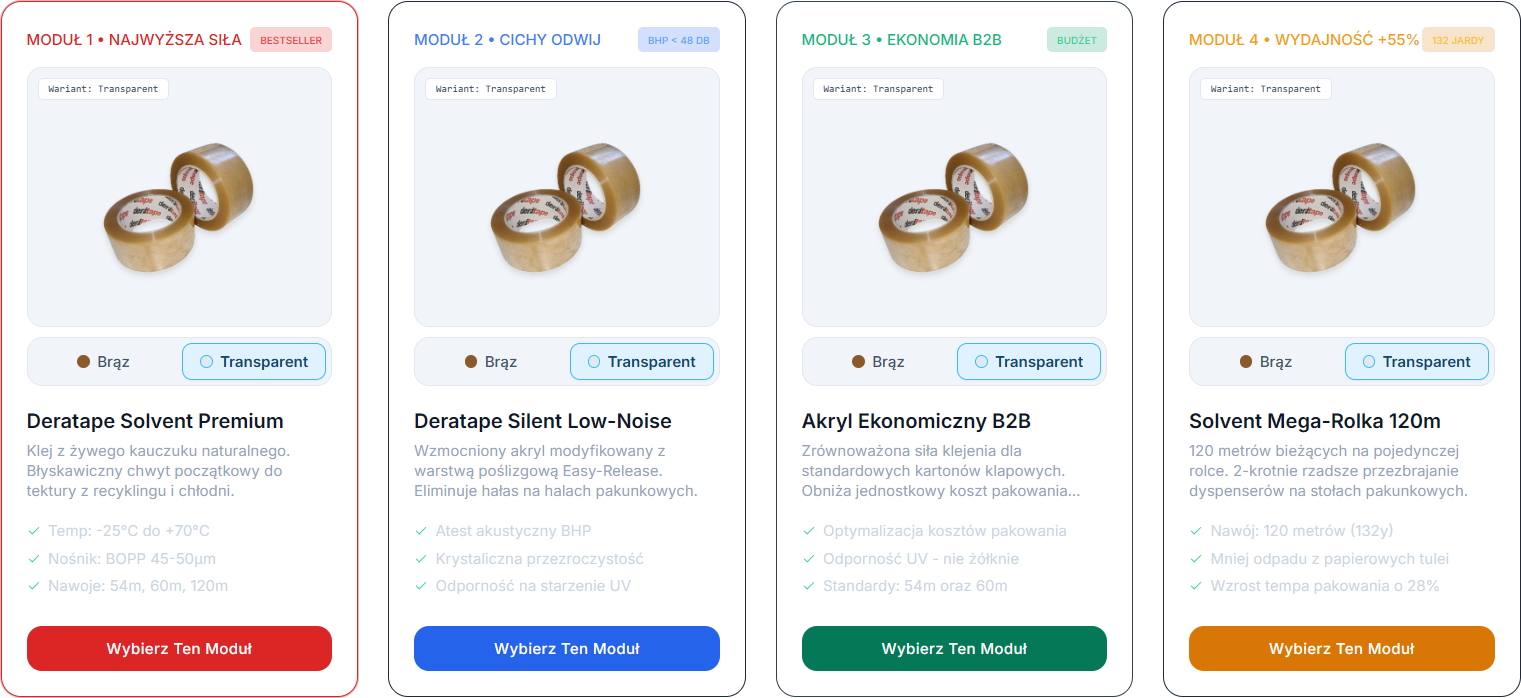Screen dimensions: 1521x698
Task: Choose Brąz option on Deratape Silent Low-Noise
Action: 491,362
